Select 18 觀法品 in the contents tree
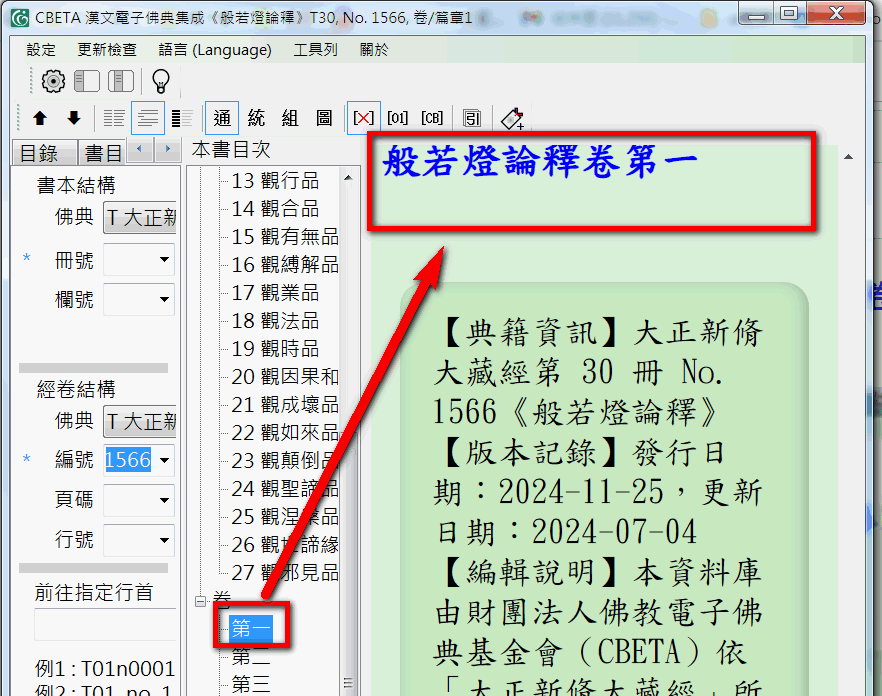 (275, 321)
